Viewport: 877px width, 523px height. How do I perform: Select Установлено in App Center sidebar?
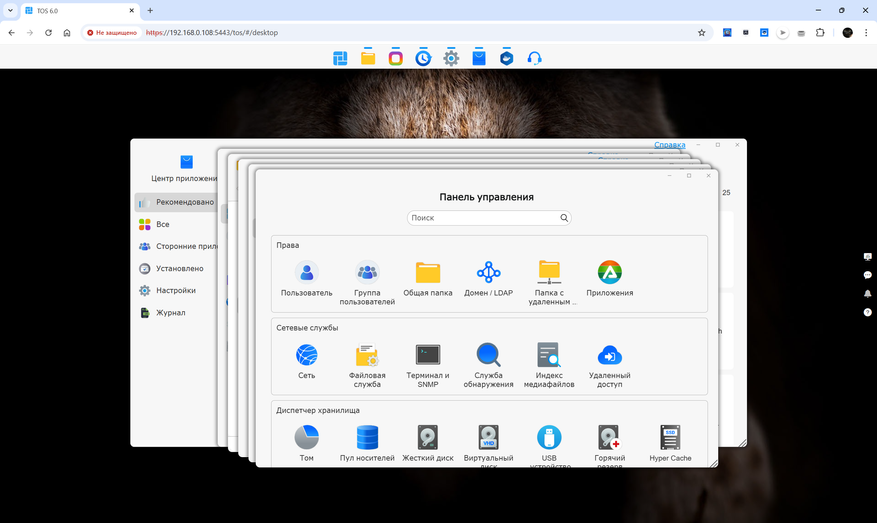(179, 268)
